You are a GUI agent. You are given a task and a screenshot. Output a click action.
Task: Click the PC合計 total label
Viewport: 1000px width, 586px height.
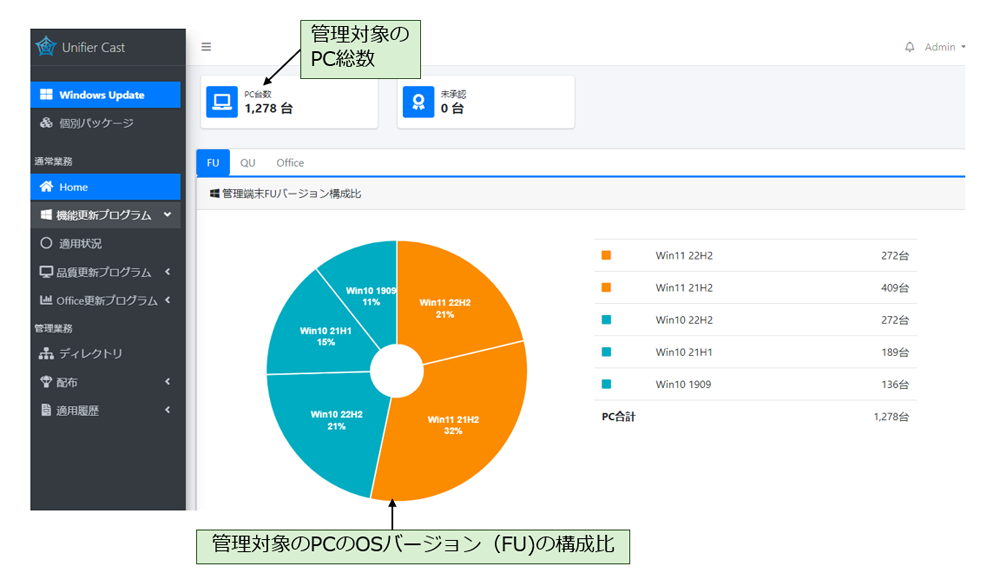tap(618, 417)
